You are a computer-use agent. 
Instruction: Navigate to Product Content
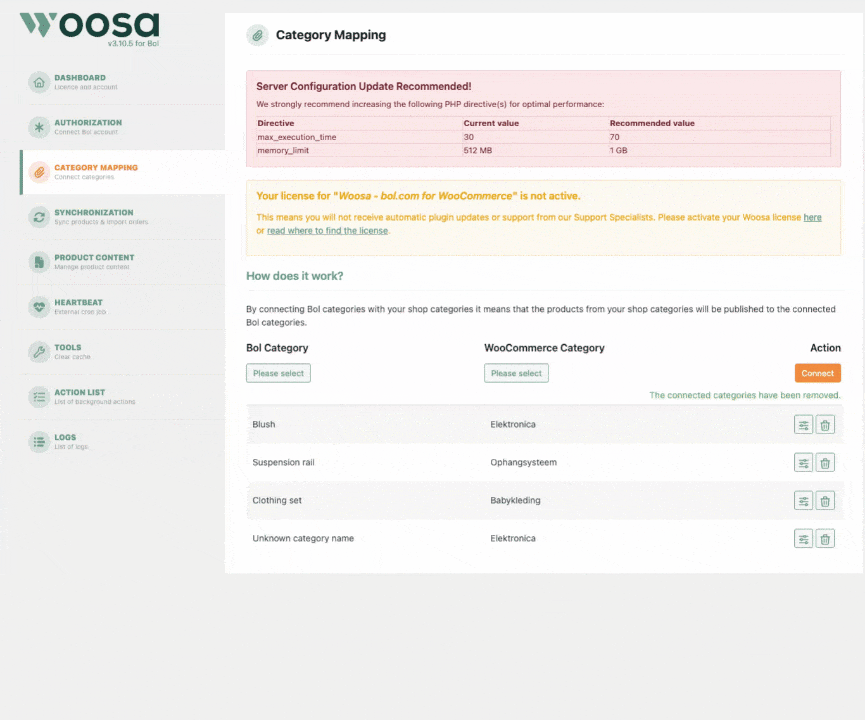coord(122,262)
